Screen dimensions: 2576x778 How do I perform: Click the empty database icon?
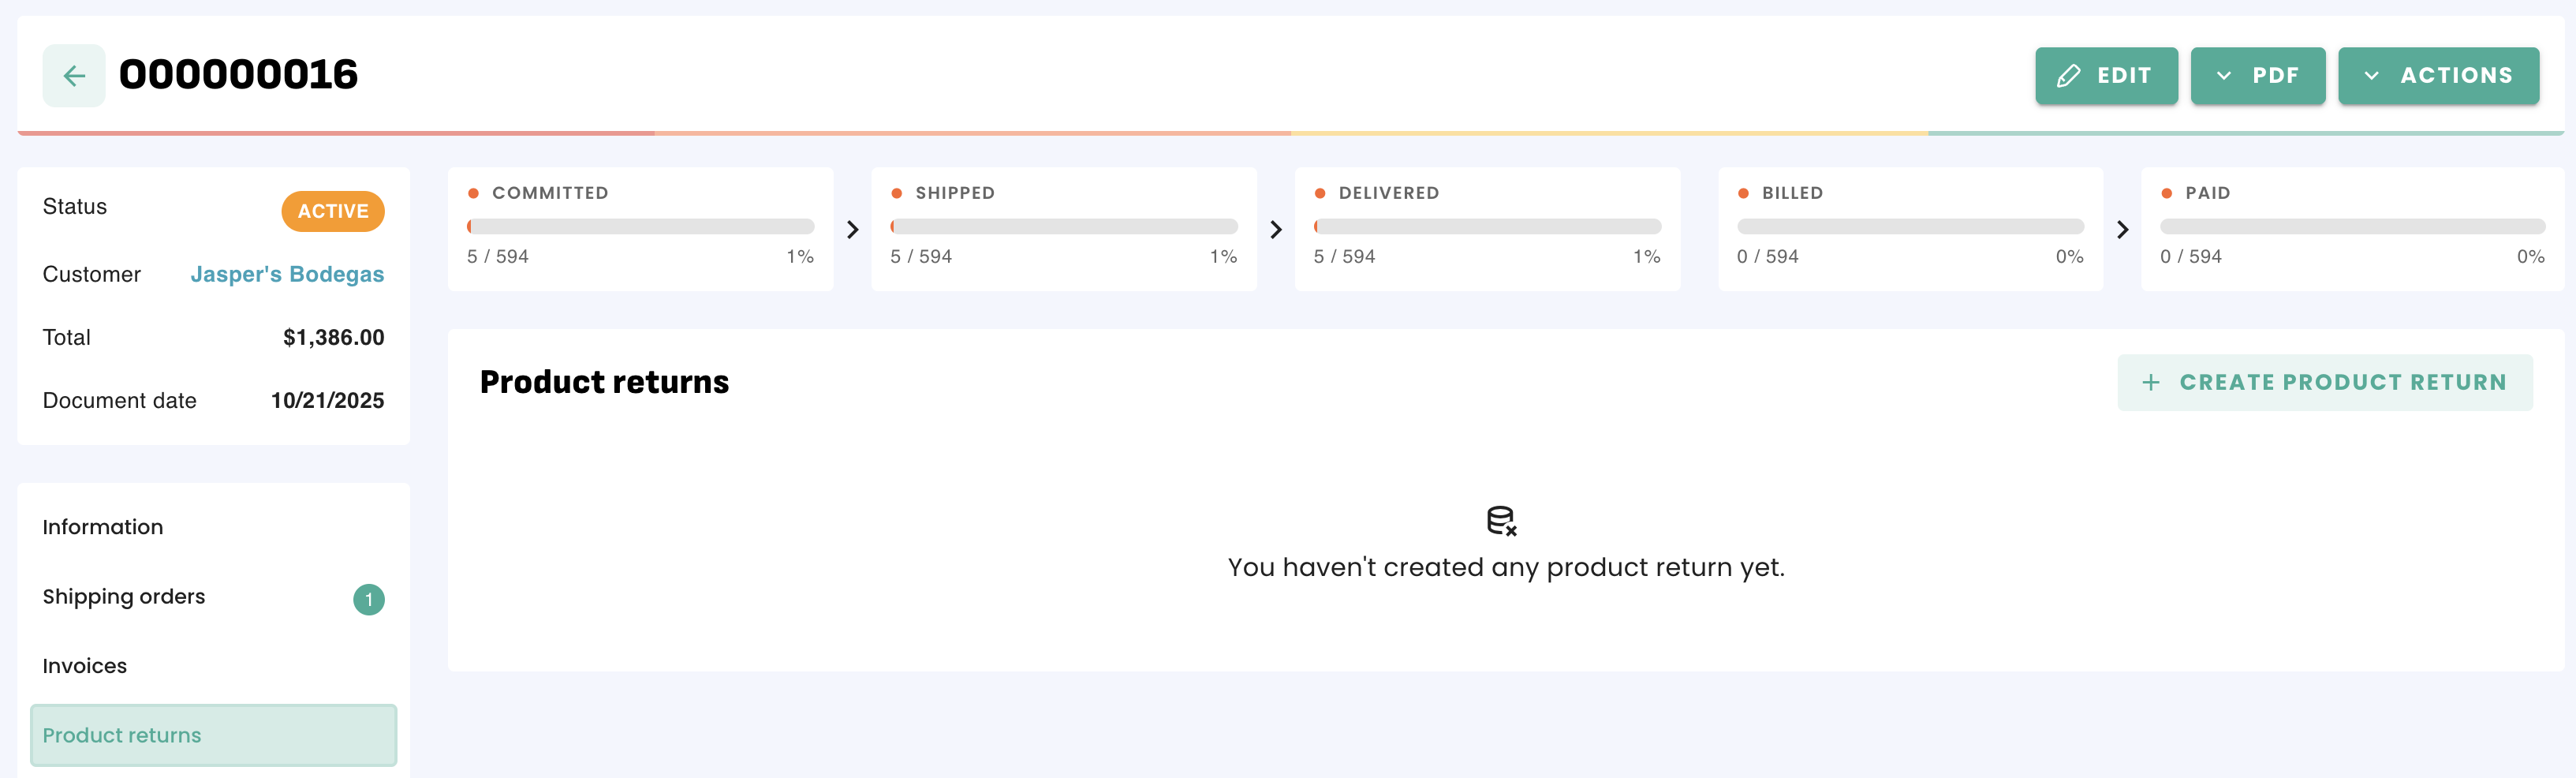1501,521
